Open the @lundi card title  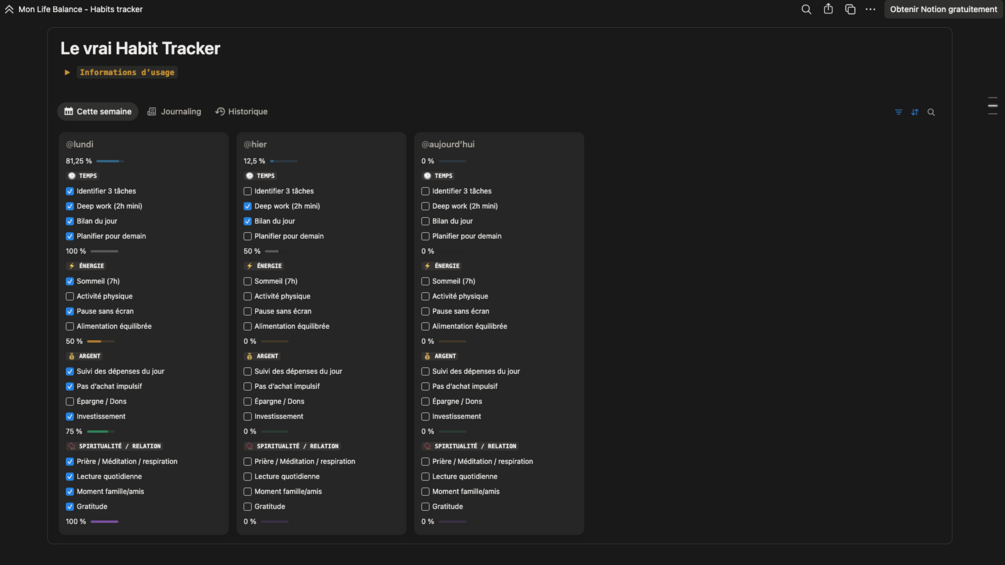pyautogui.click(x=80, y=144)
